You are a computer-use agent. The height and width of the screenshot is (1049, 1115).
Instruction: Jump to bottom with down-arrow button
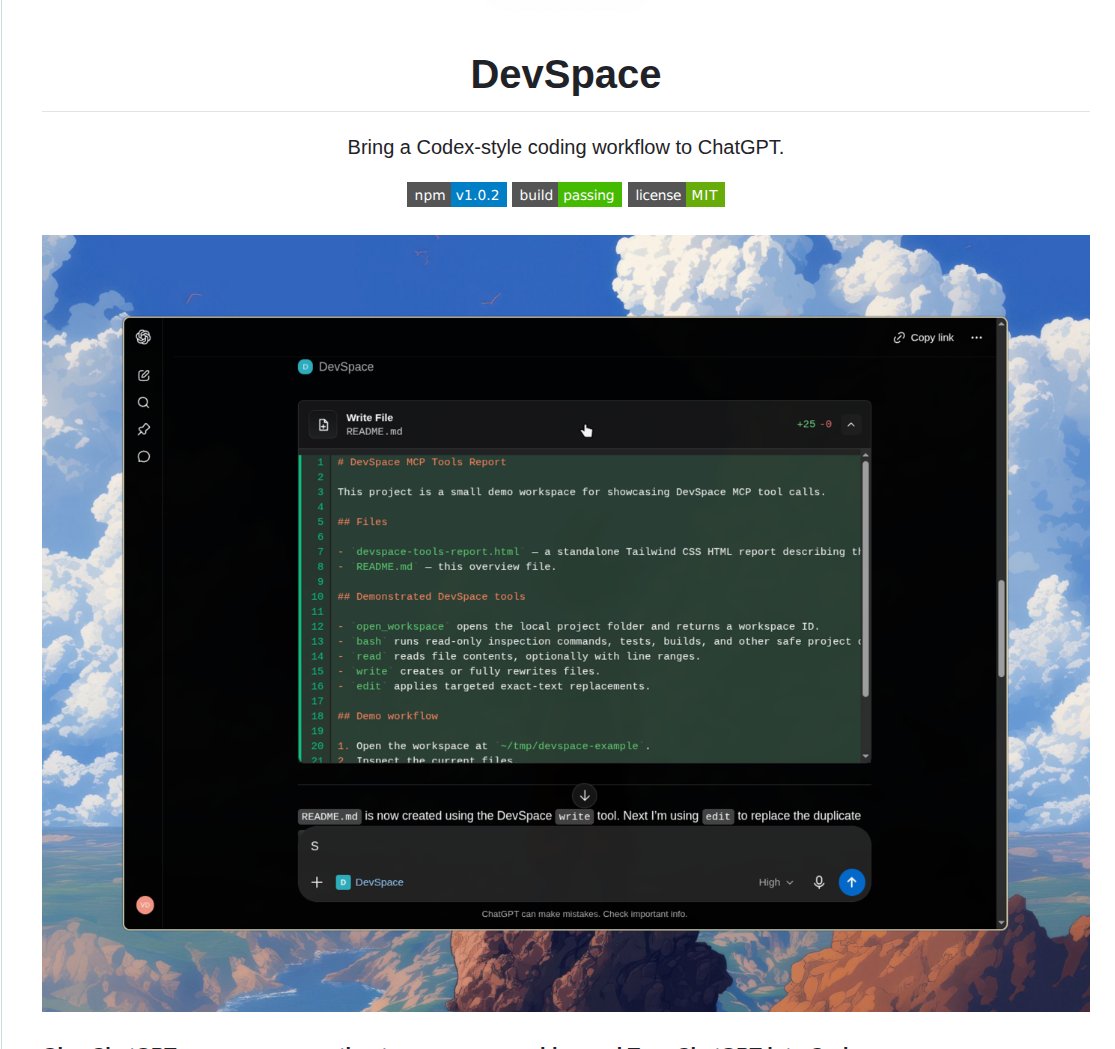(585, 796)
